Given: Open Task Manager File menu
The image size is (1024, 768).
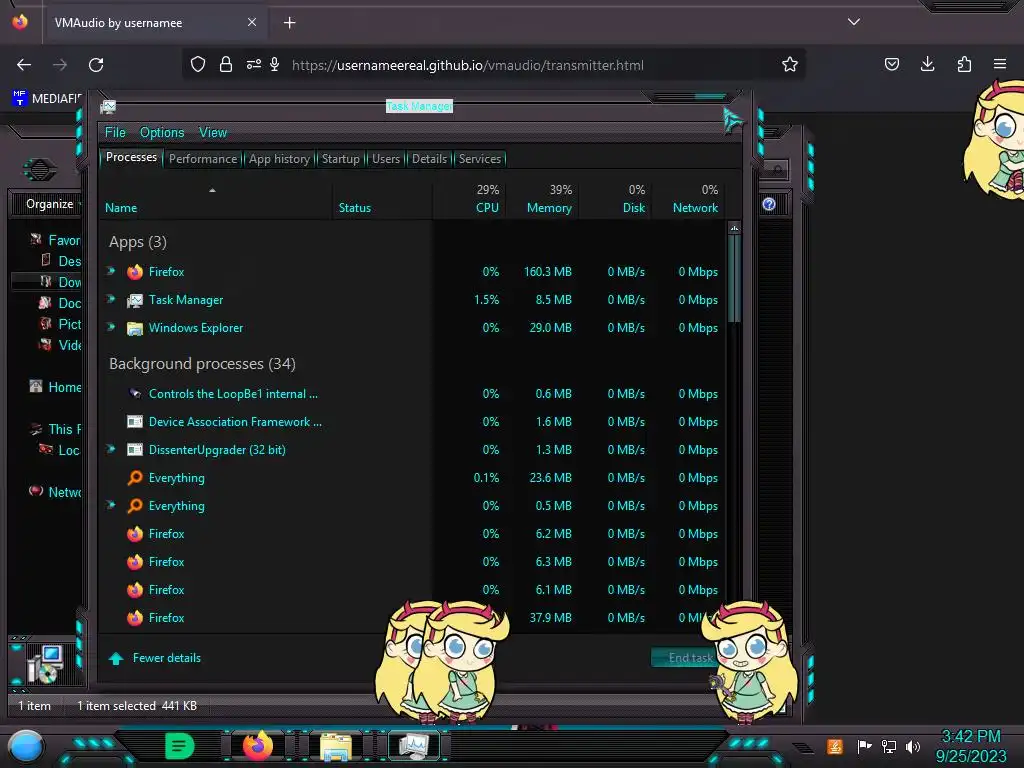Looking at the screenshot, I should click(115, 133).
